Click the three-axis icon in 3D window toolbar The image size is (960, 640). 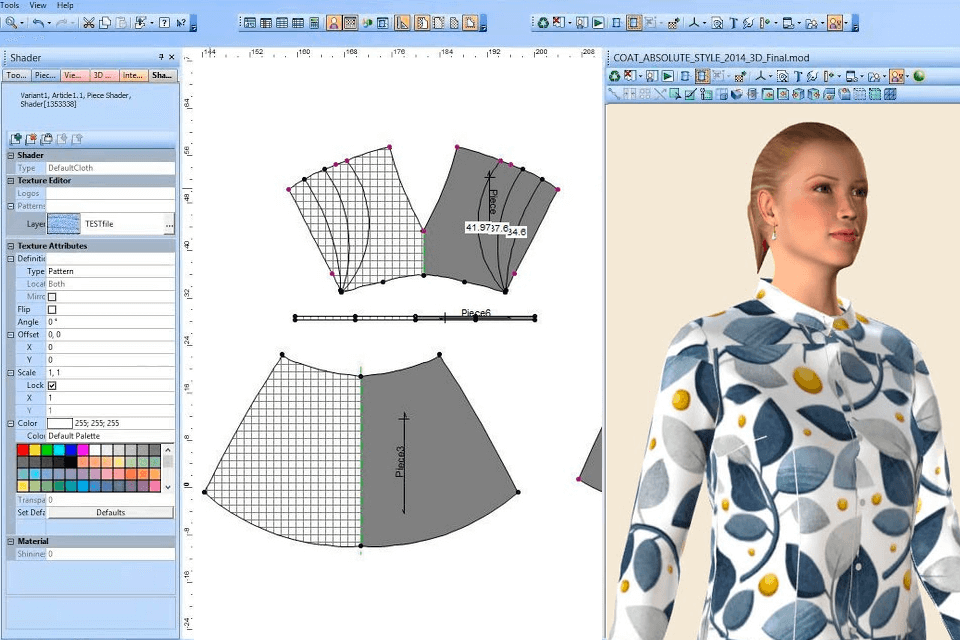(x=760, y=76)
